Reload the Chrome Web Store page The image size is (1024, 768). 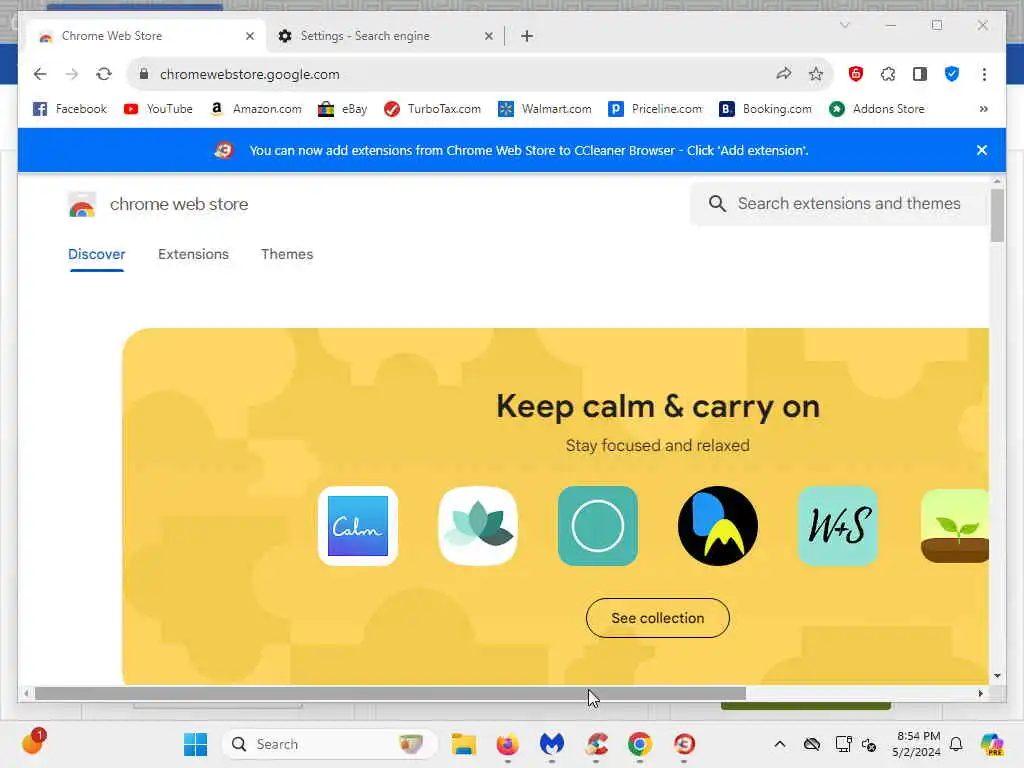(104, 74)
